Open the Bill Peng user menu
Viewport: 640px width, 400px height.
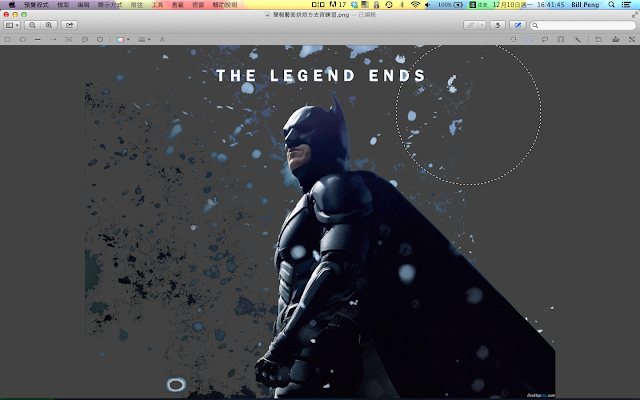click(585, 5)
